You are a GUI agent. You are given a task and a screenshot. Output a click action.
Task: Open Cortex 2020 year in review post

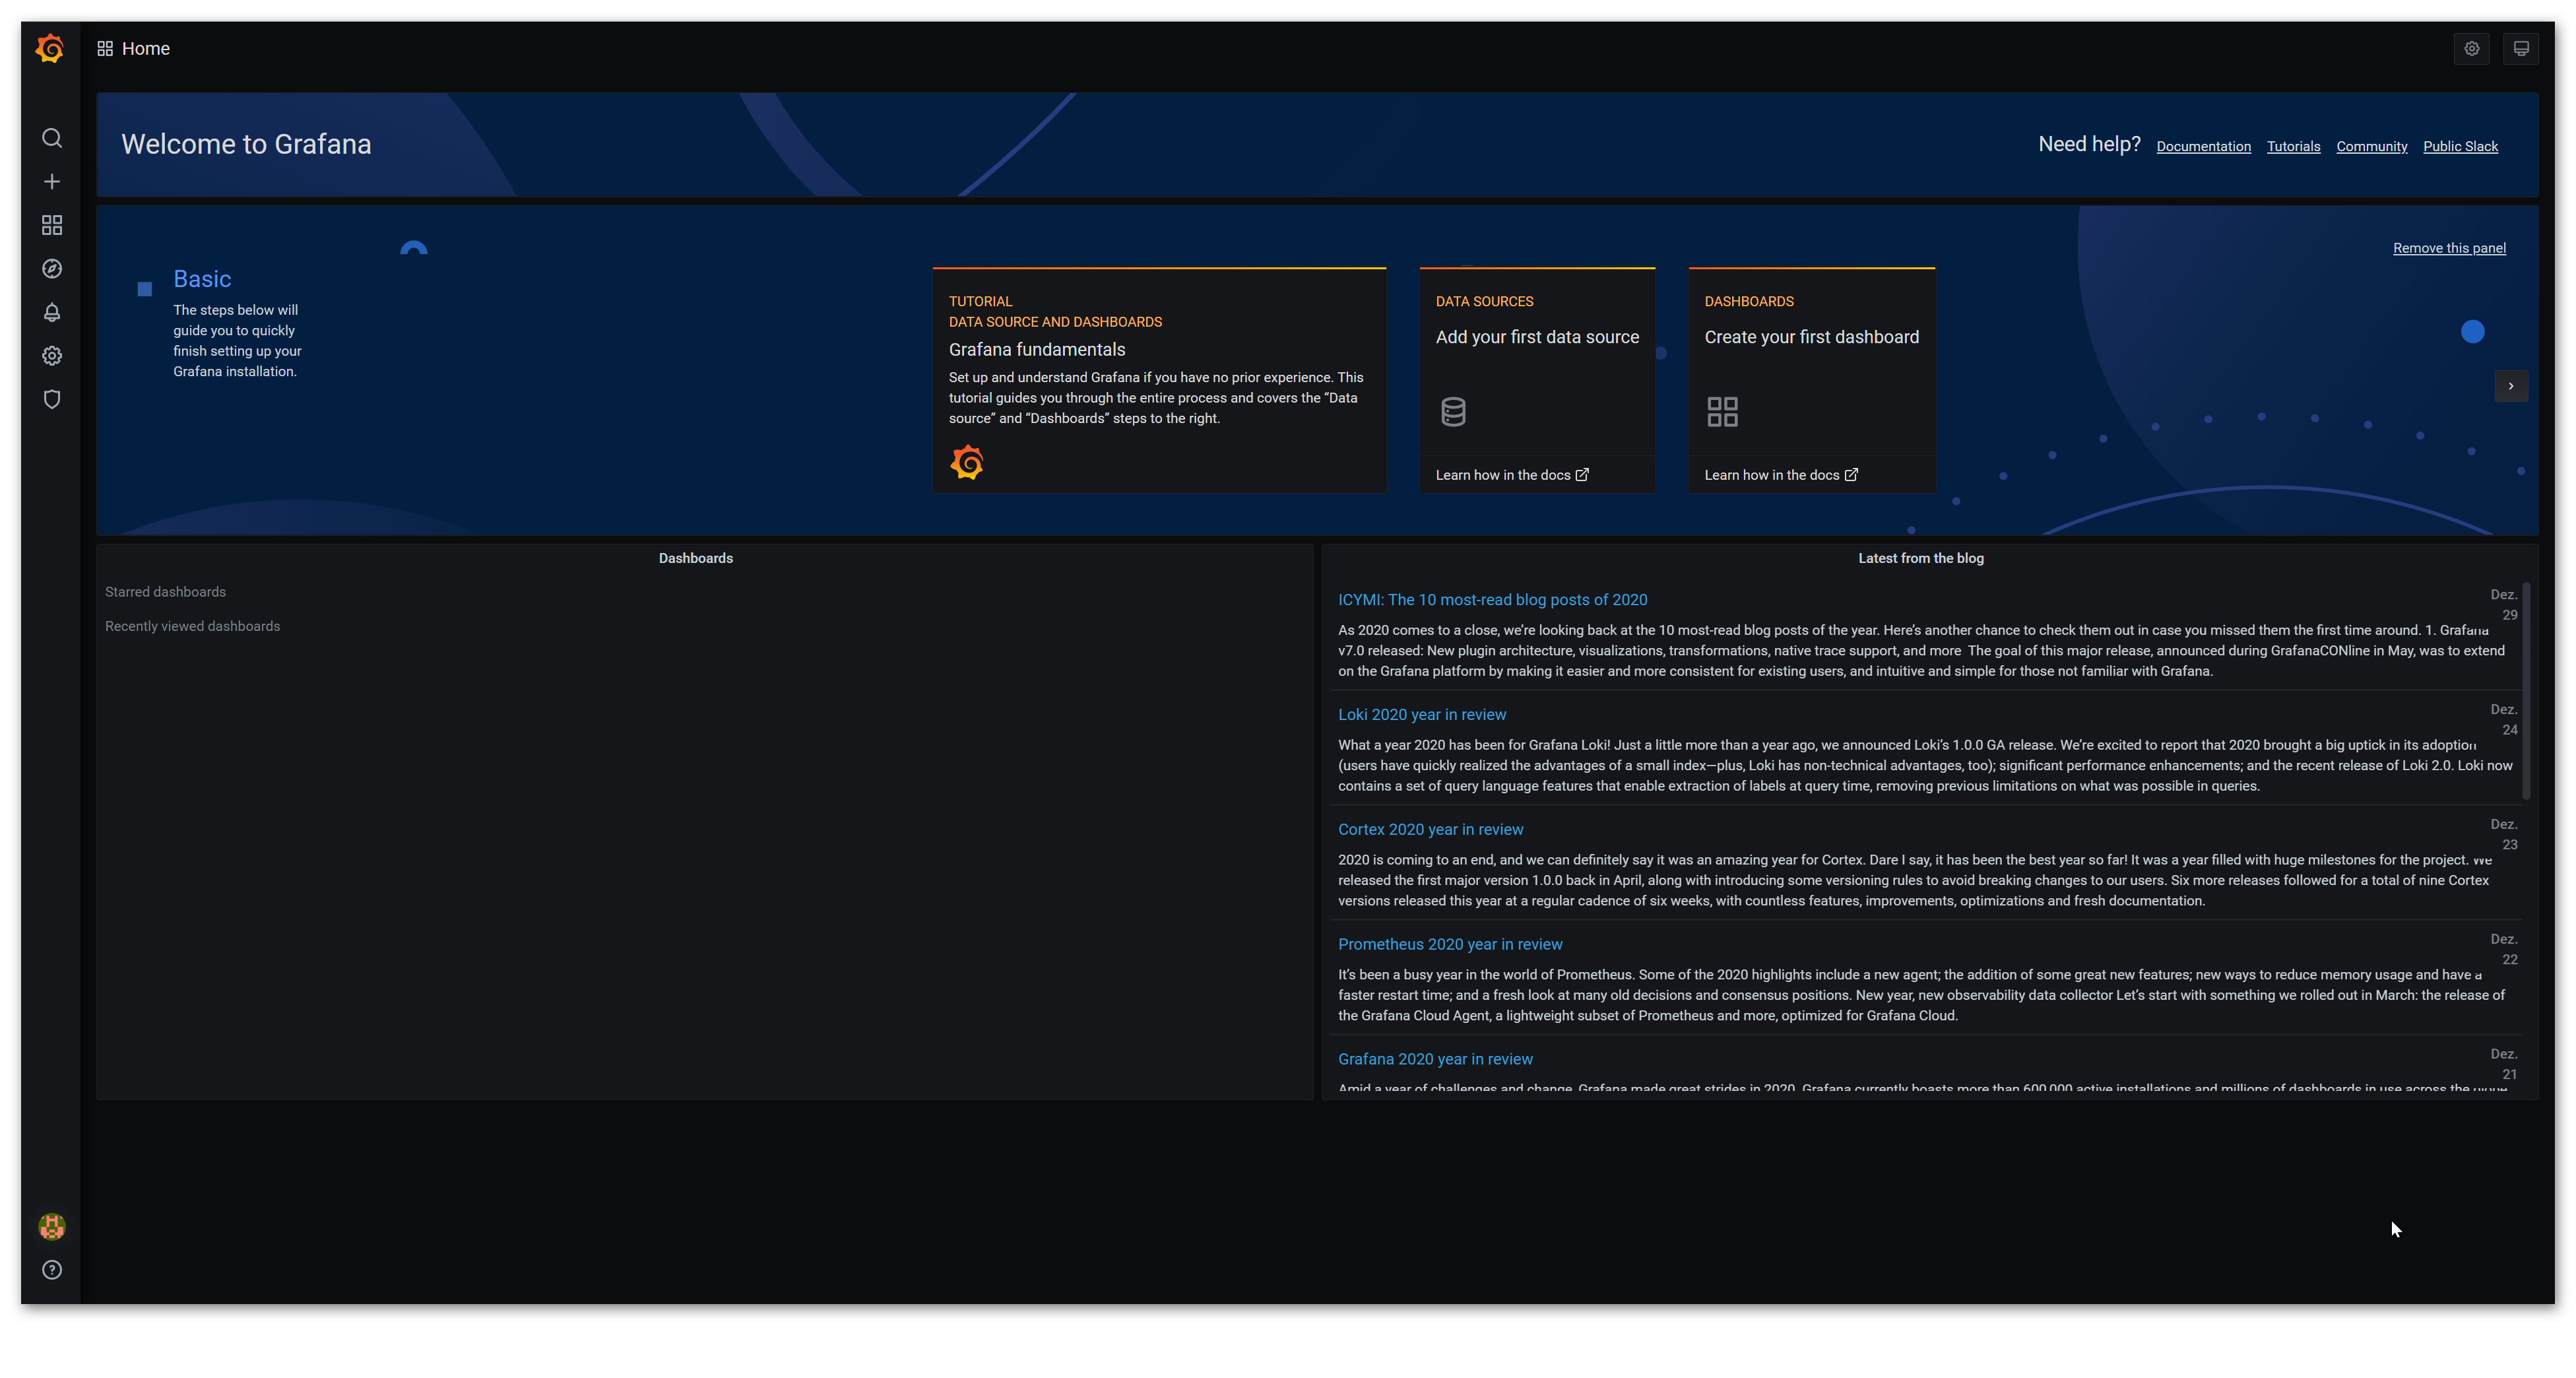tap(1430, 829)
